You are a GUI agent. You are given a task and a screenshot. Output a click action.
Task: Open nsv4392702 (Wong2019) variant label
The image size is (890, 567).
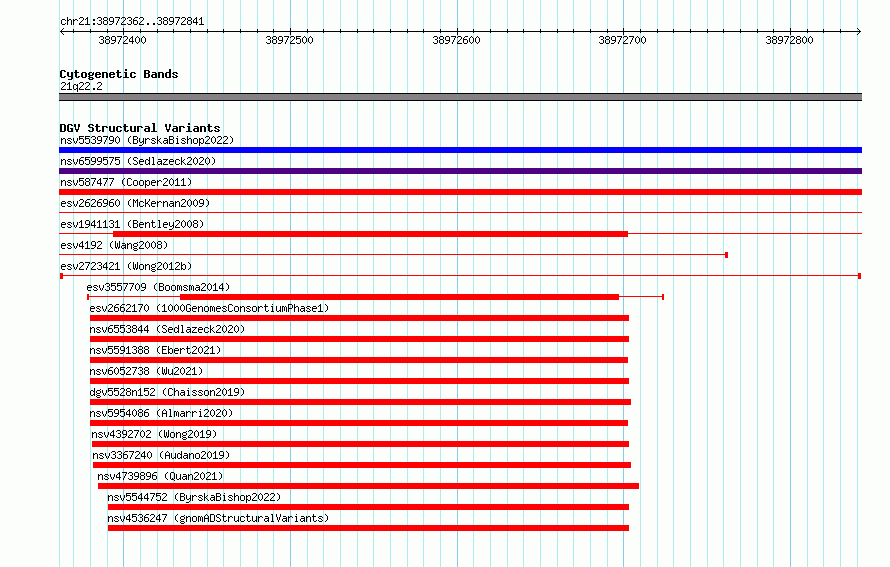[154, 434]
